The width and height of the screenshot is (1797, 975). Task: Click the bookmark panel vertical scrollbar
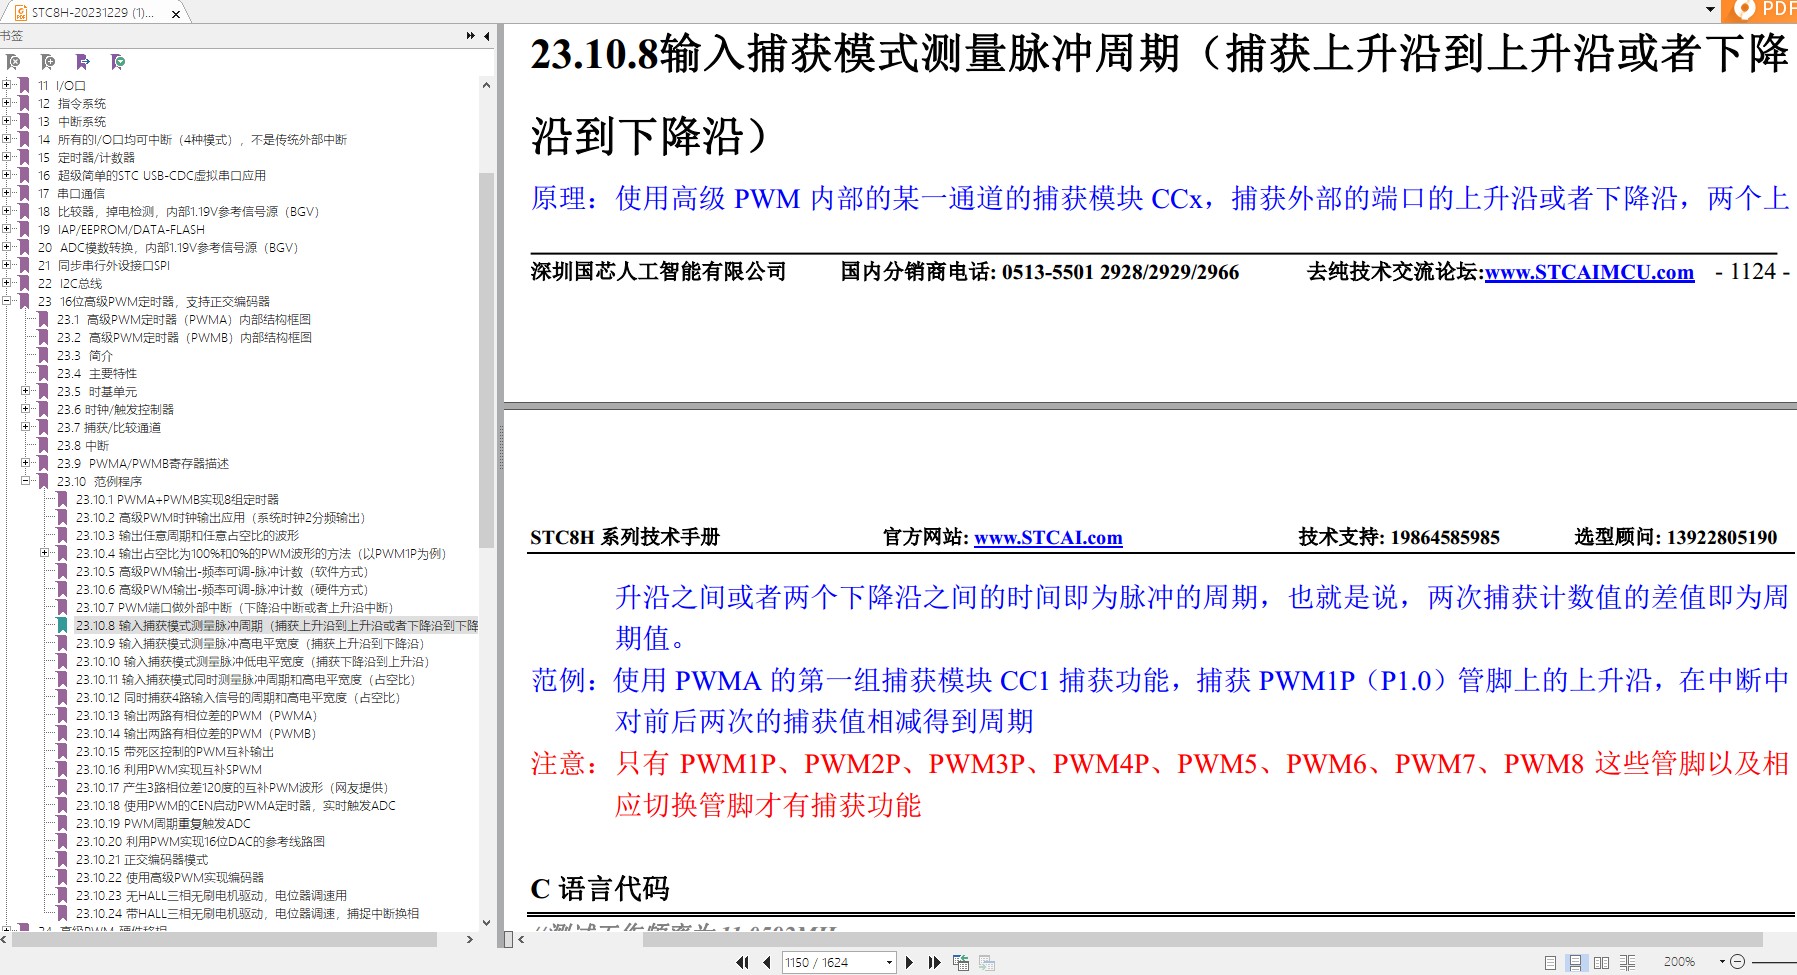tap(486, 360)
